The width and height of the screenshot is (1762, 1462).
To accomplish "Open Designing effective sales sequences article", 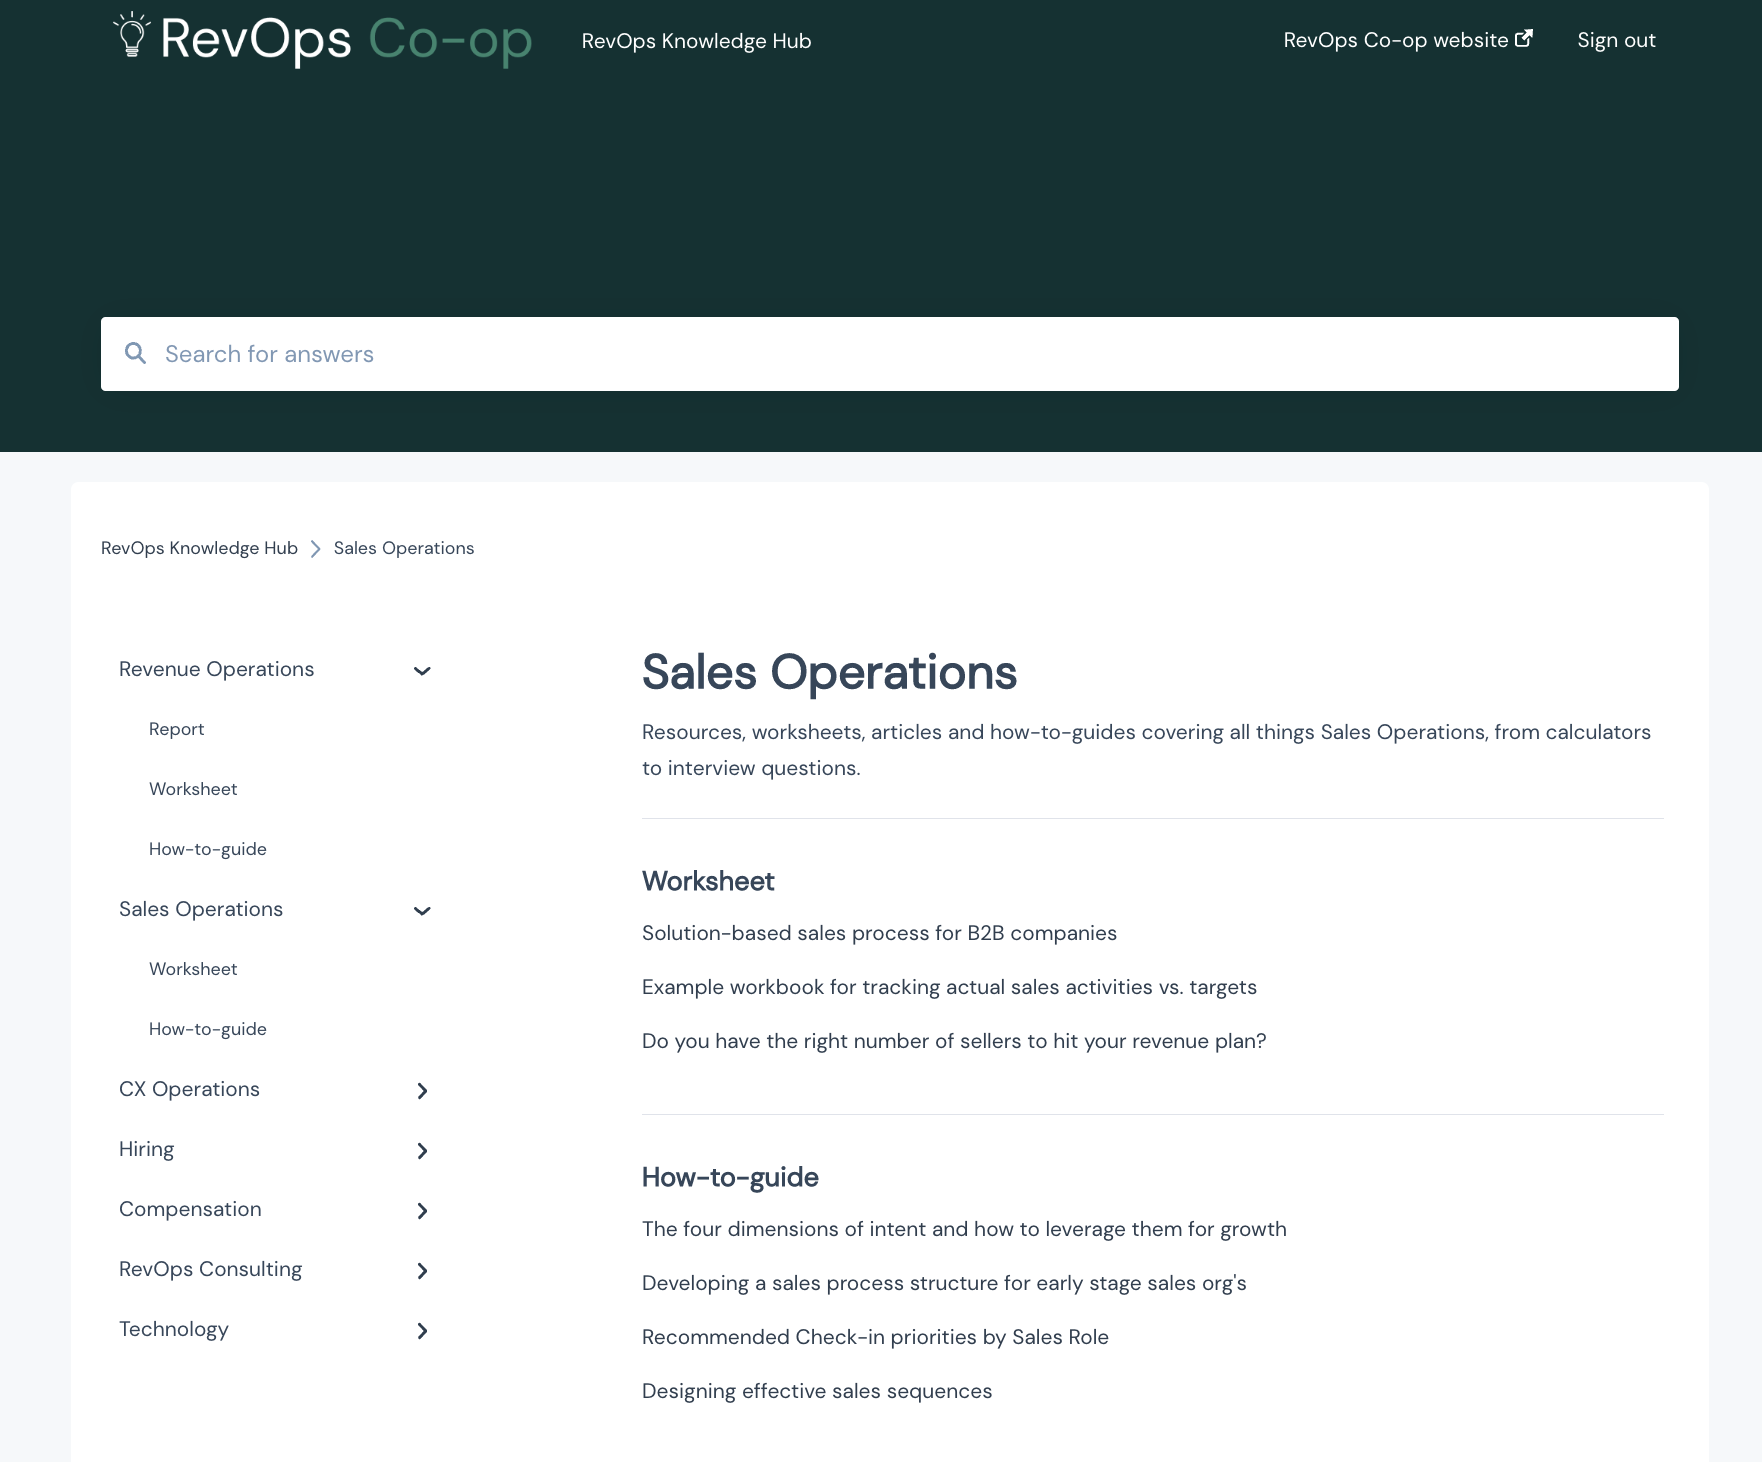I will point(817,1390).
